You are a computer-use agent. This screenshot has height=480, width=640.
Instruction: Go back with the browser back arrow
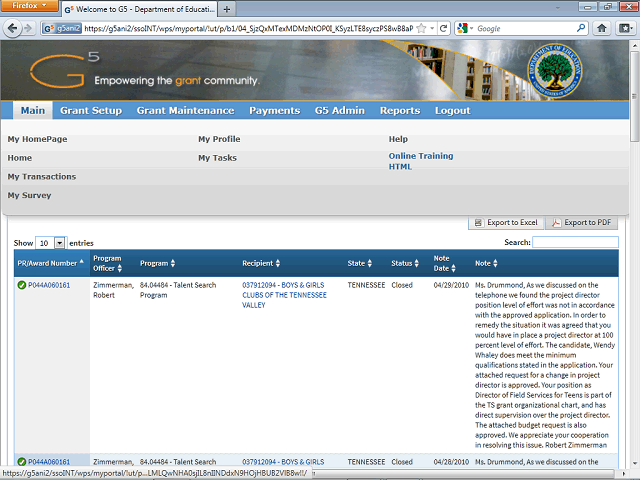12,28
